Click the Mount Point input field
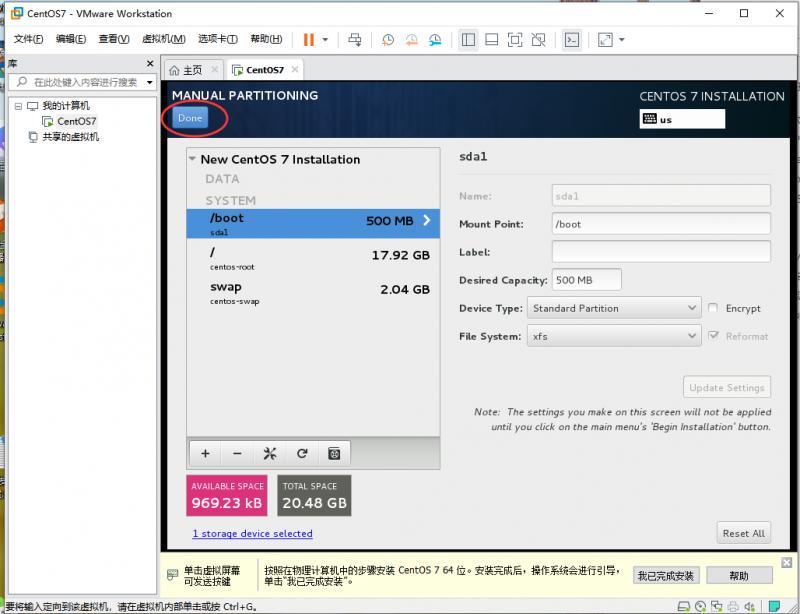 [x=661, y=224]
